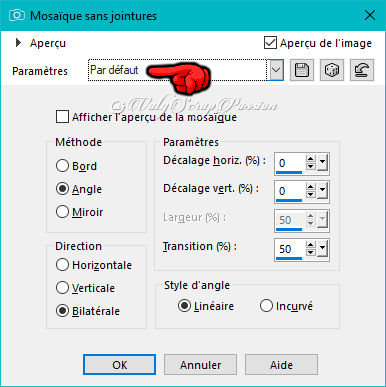Randomize parameters with the dice icon
Image resolution: width=386 pixels, height=387 pixels.
[332, 70]
